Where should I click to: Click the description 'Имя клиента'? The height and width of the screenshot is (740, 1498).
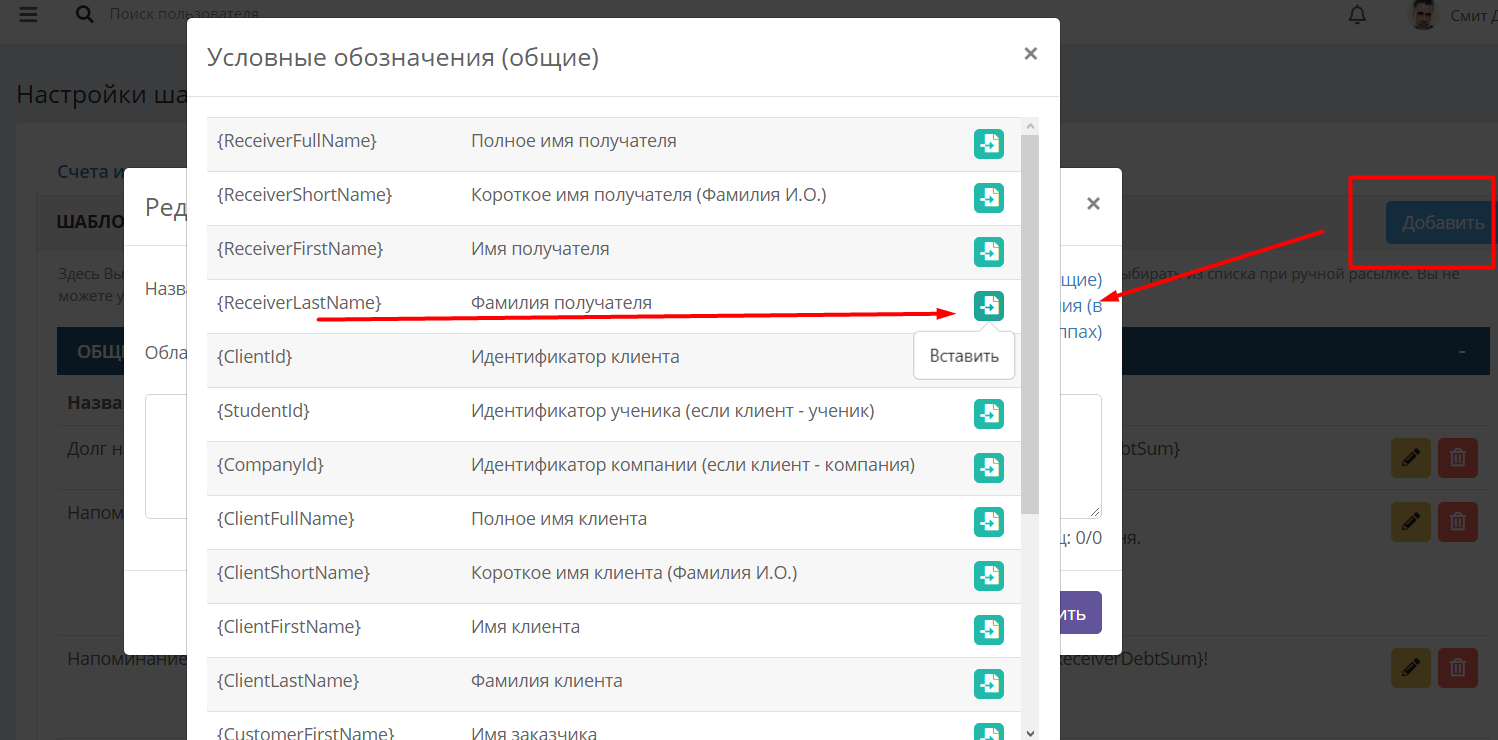(525, 627)
